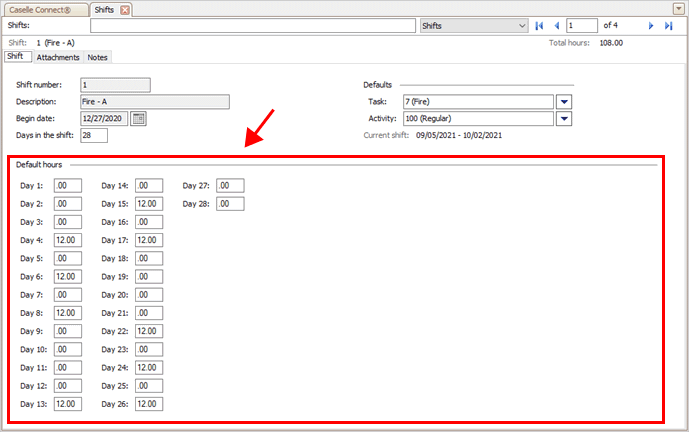
Task: Select the Shift tab
Action: click(15, 57)
